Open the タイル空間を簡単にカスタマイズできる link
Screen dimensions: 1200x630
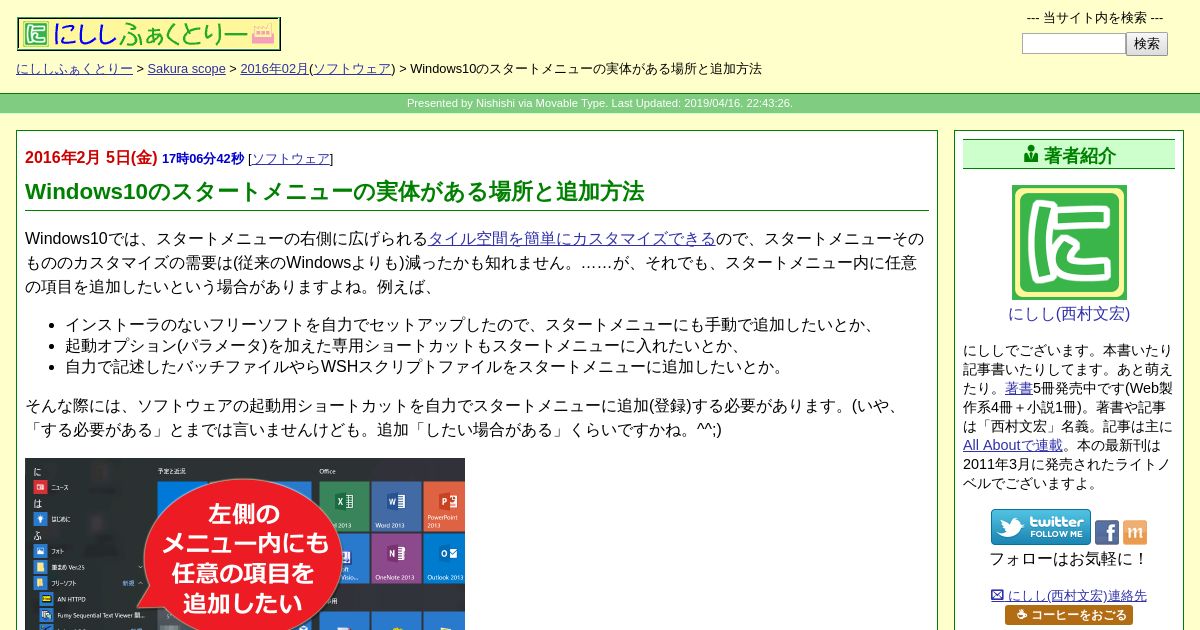point(572,239)
